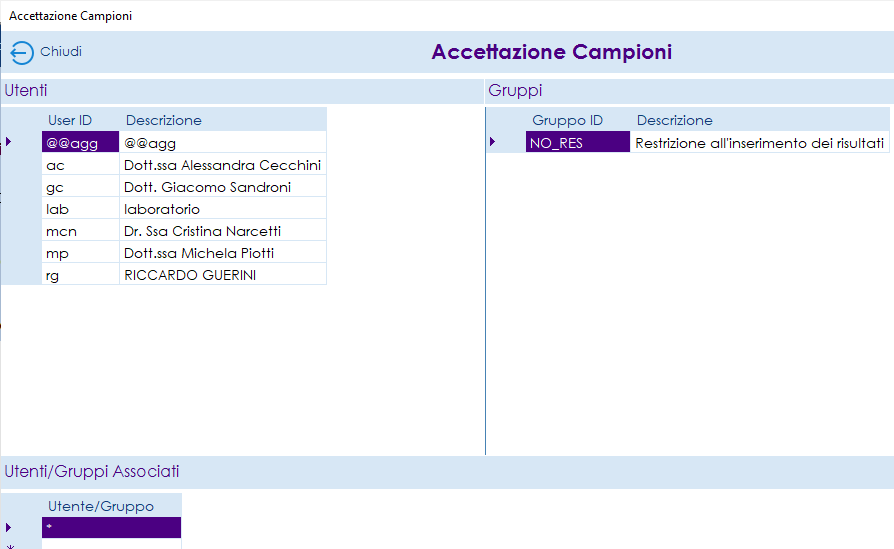Select Restrizione all'inserimento dei risultati cell
Image resolution: width=894 pixels, height=549 pixels.
click(x=760, y=142)
